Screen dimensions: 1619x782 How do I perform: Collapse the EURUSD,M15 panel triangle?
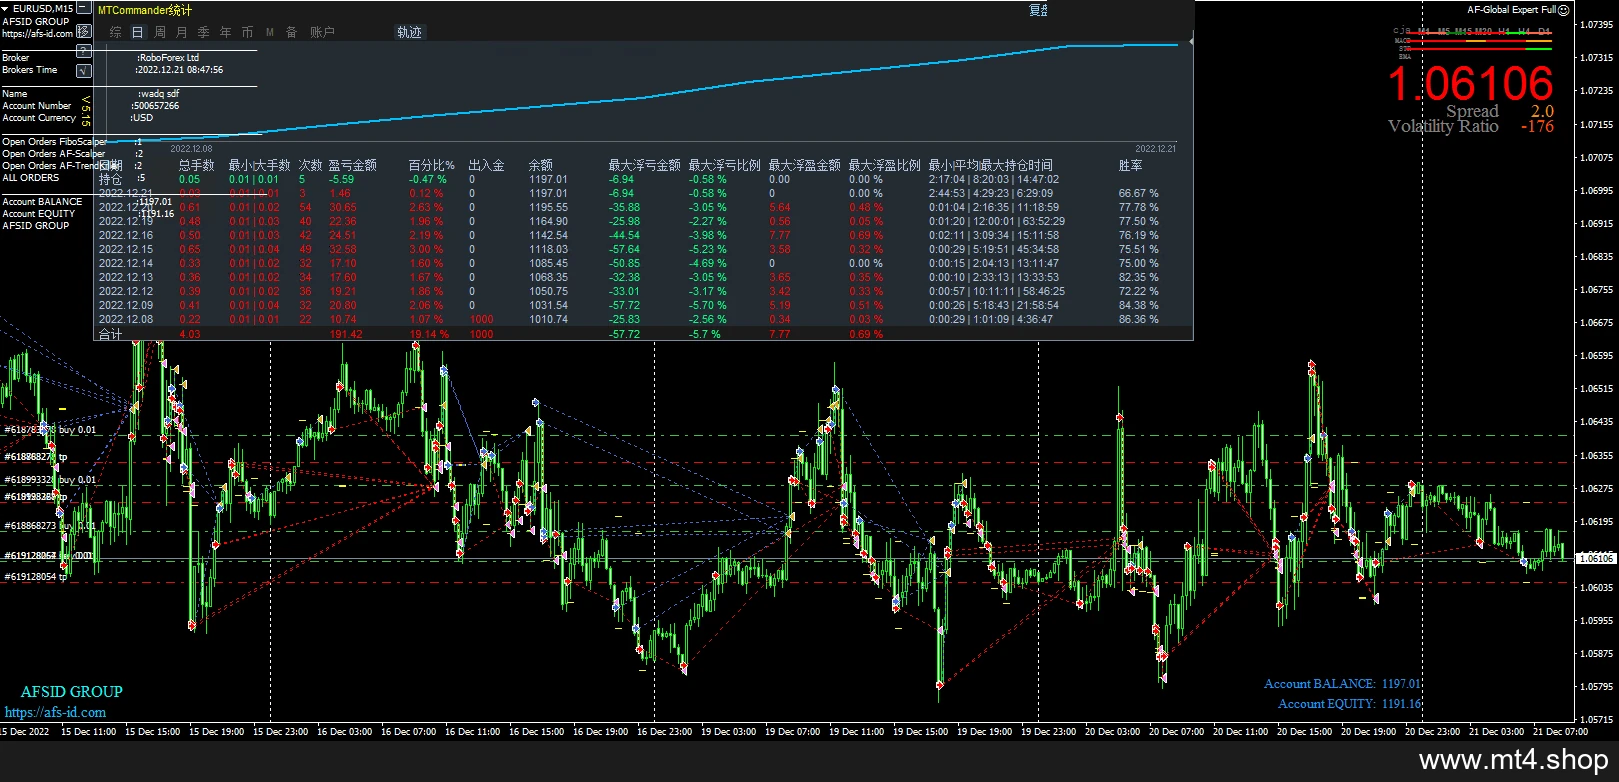click(6, 8)
